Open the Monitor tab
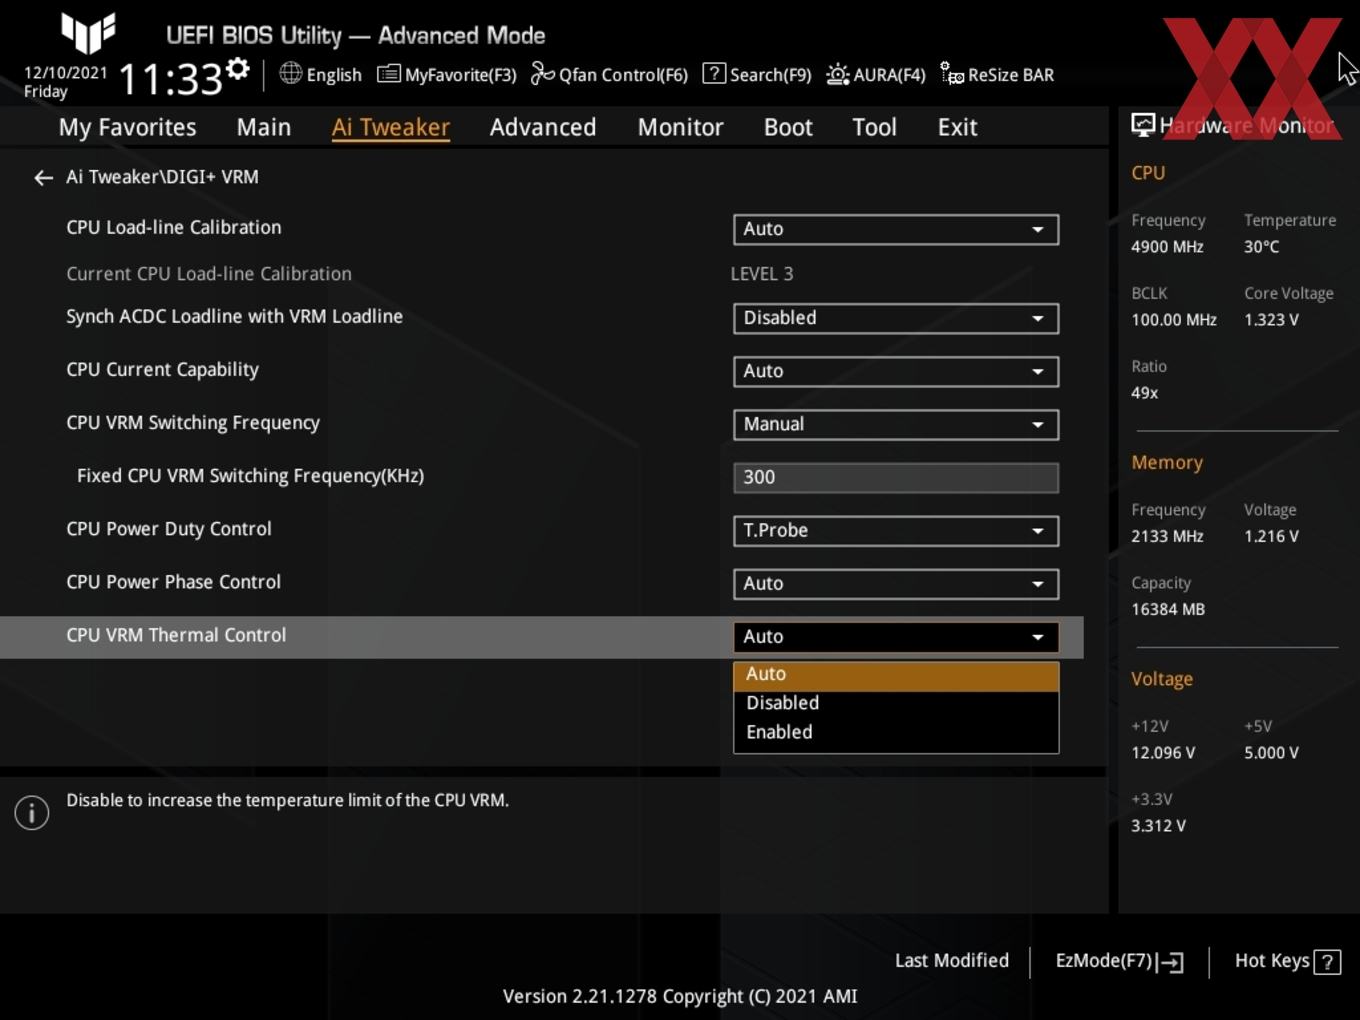 (680, 127)
